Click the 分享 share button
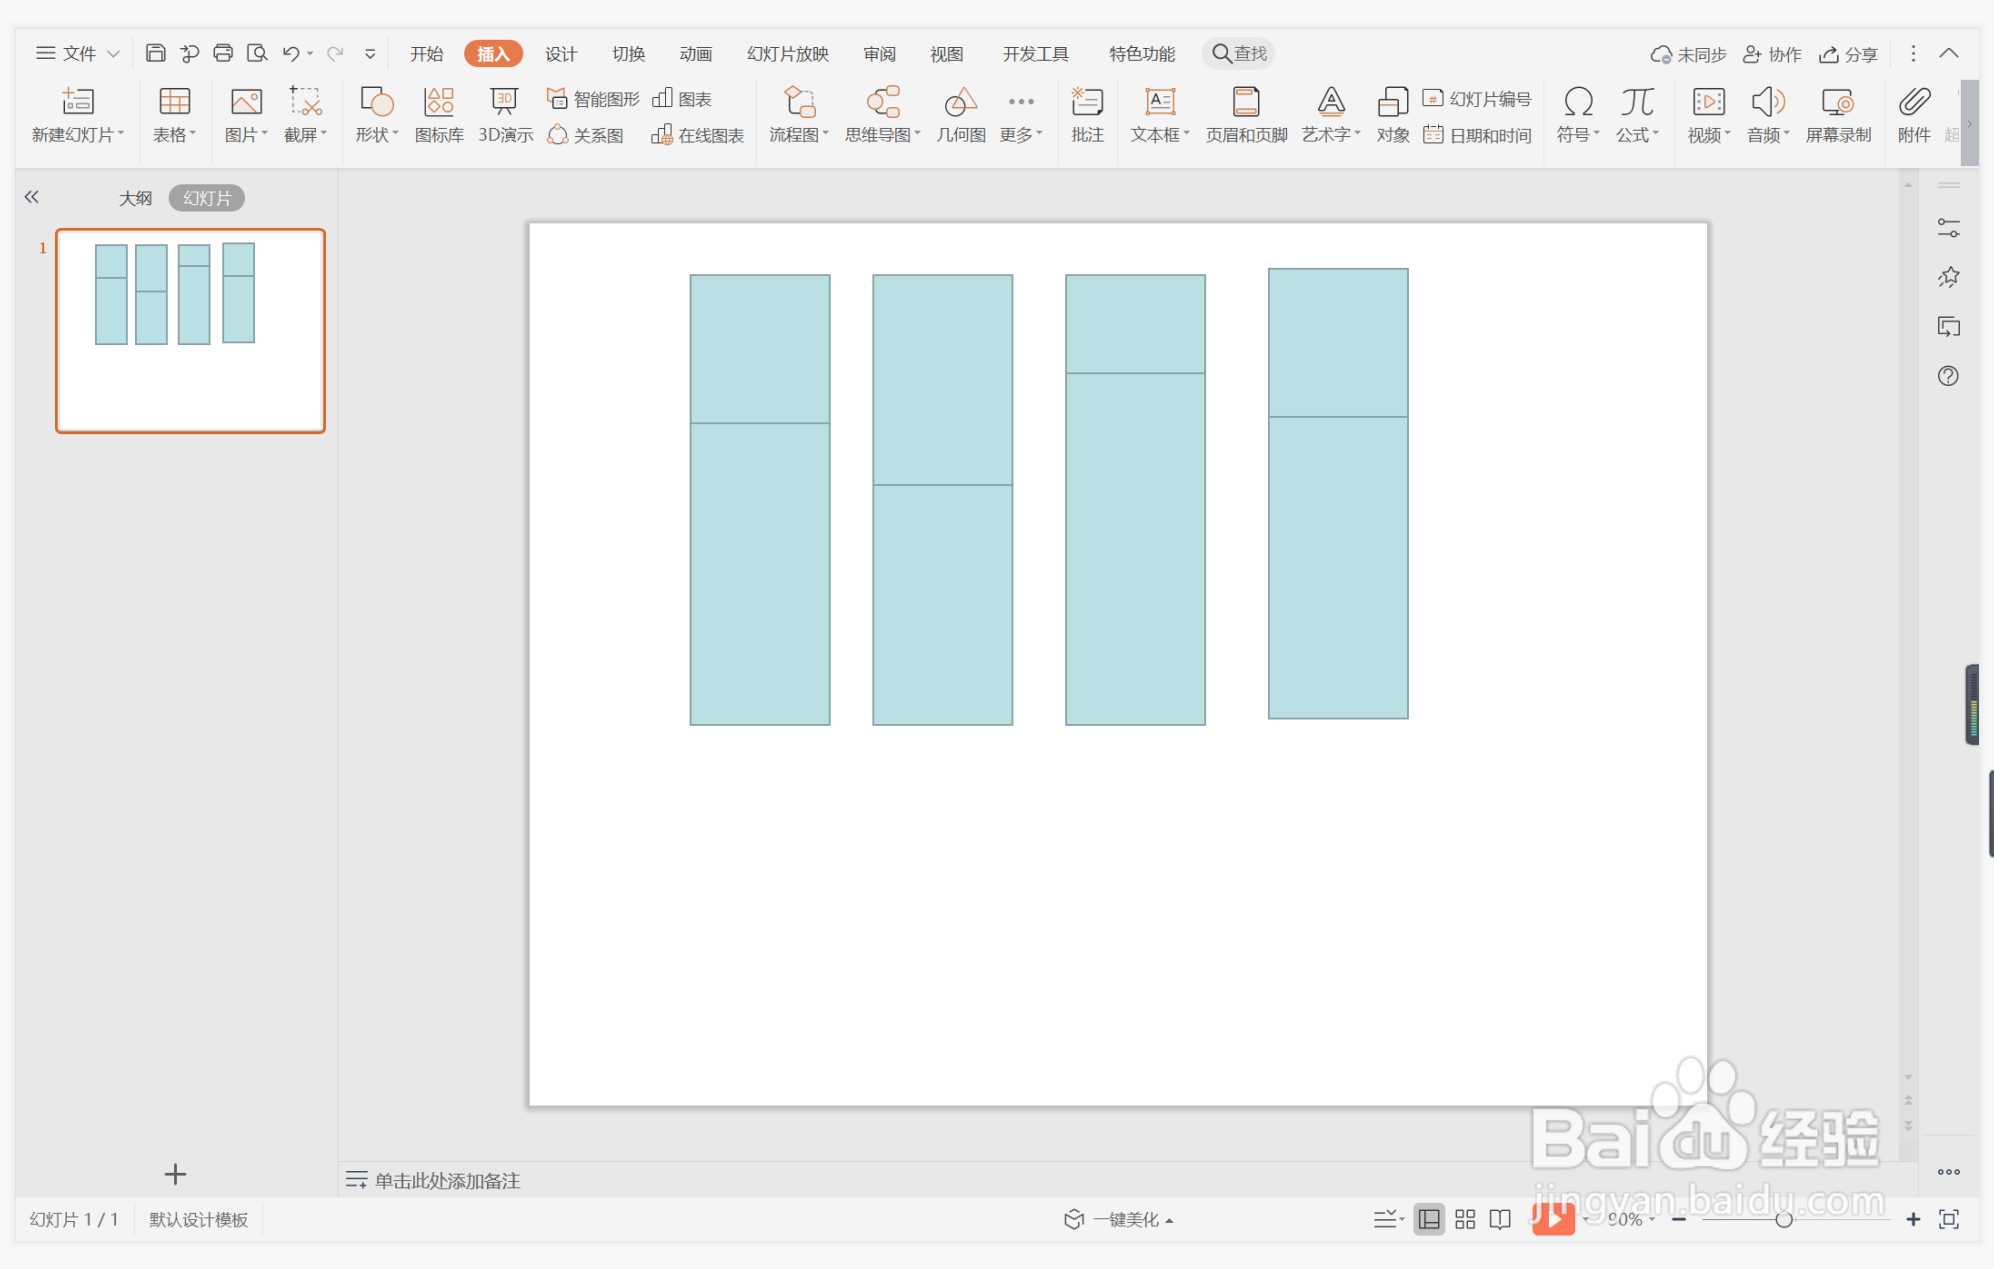 (1849, 54)
